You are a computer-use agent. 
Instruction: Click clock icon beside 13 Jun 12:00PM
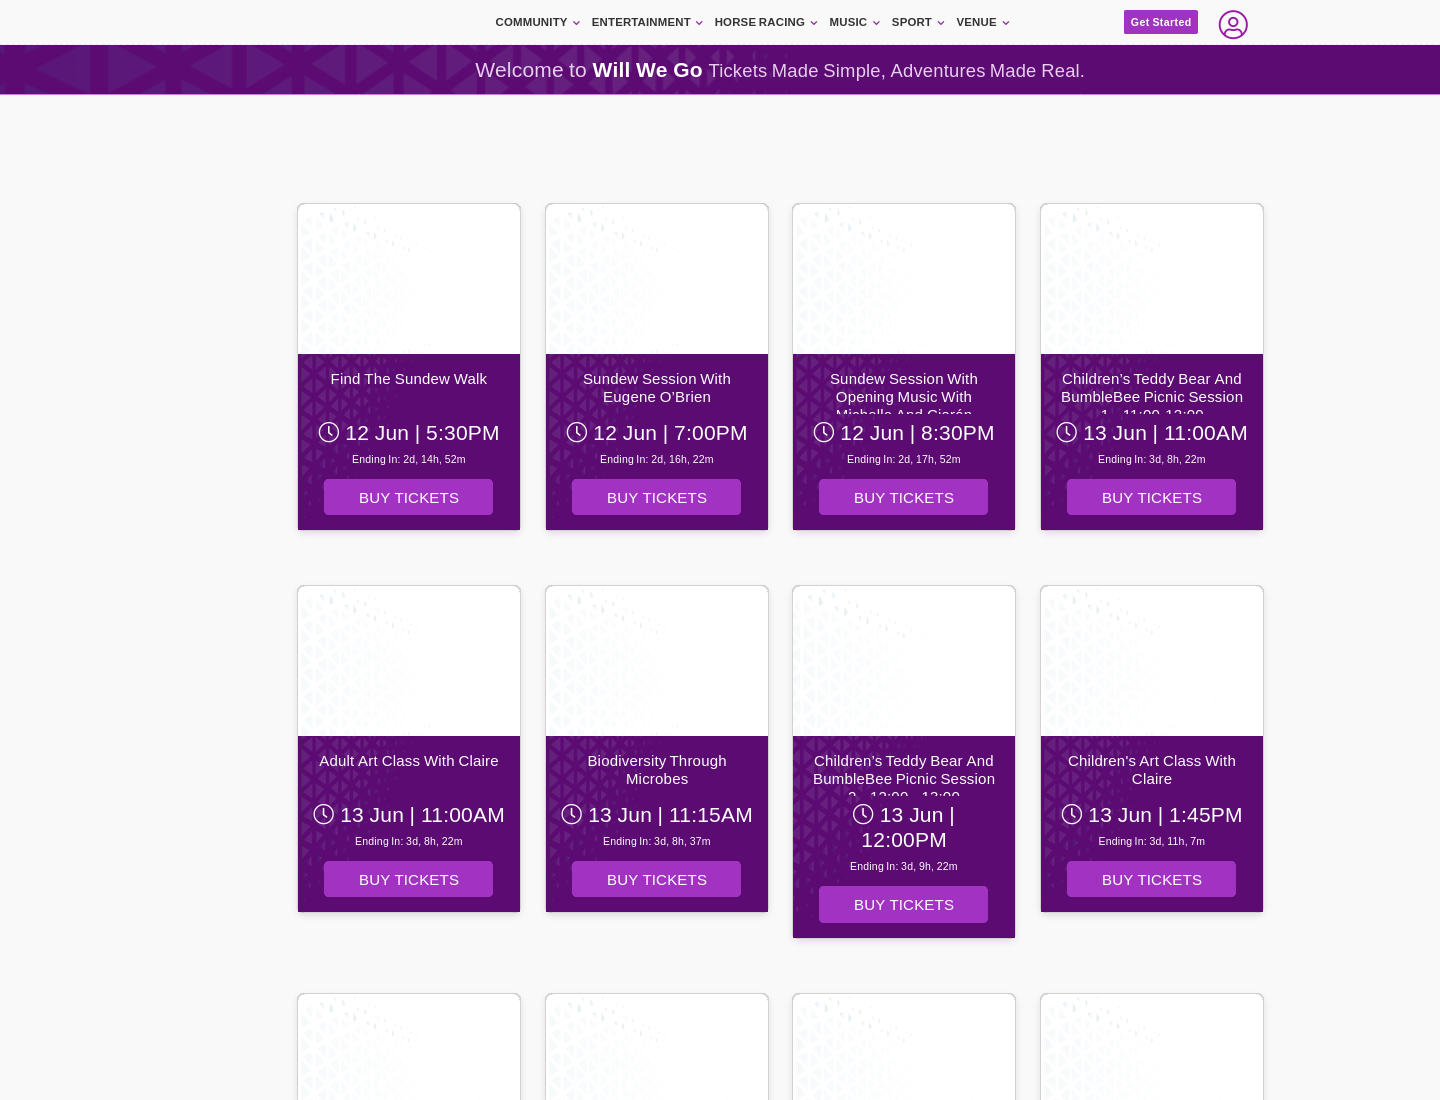tap(863, 814)
